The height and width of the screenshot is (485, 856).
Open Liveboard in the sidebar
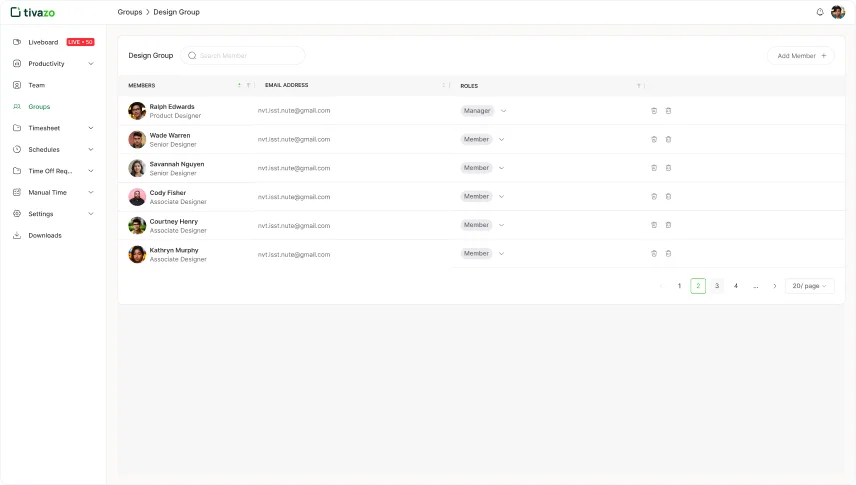coord(43,42)
